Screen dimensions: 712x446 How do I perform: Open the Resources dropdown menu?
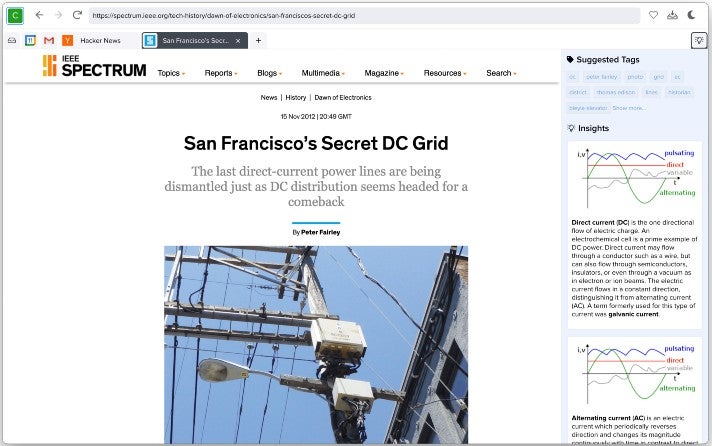[x=444, y=73]
